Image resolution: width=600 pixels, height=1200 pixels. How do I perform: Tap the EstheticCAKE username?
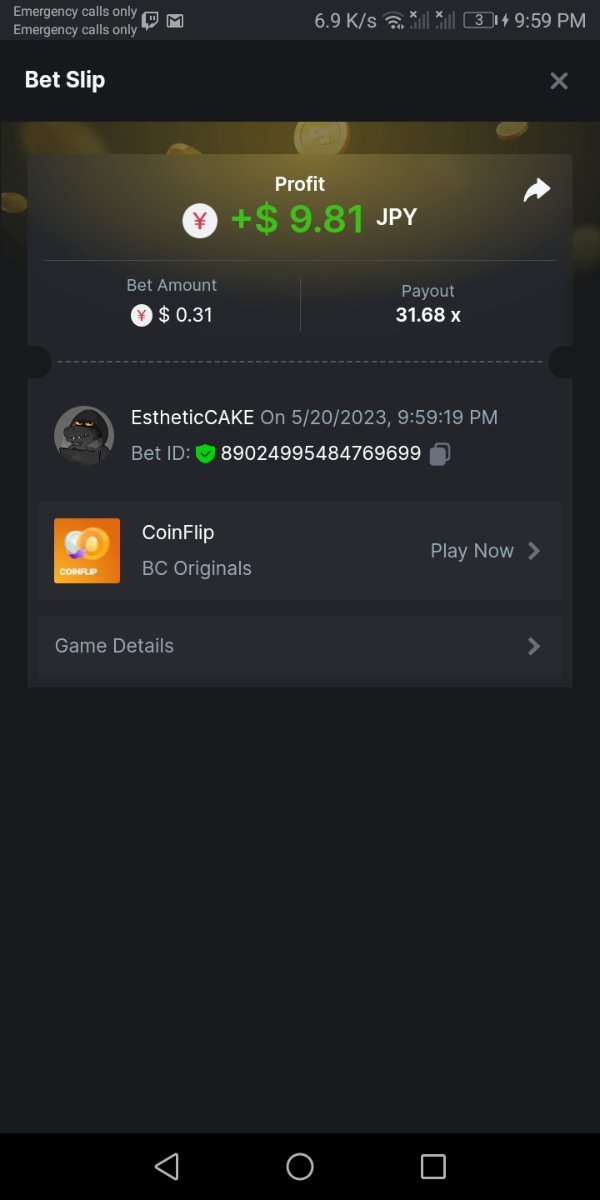pyautogui.click(x=192, y=417)
